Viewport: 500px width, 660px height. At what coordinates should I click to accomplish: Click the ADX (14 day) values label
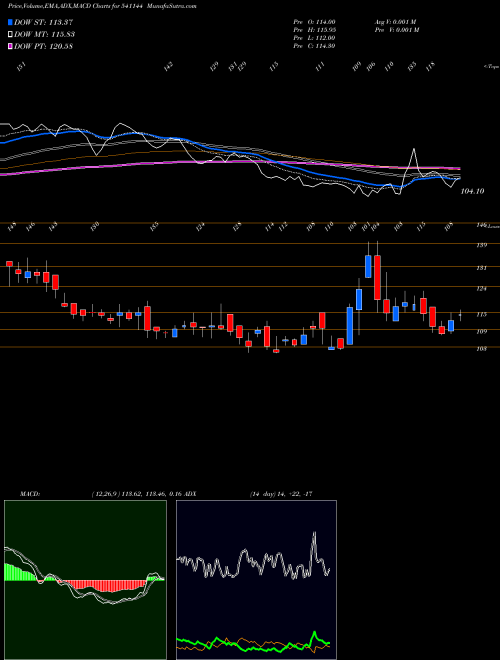[281, 494]
